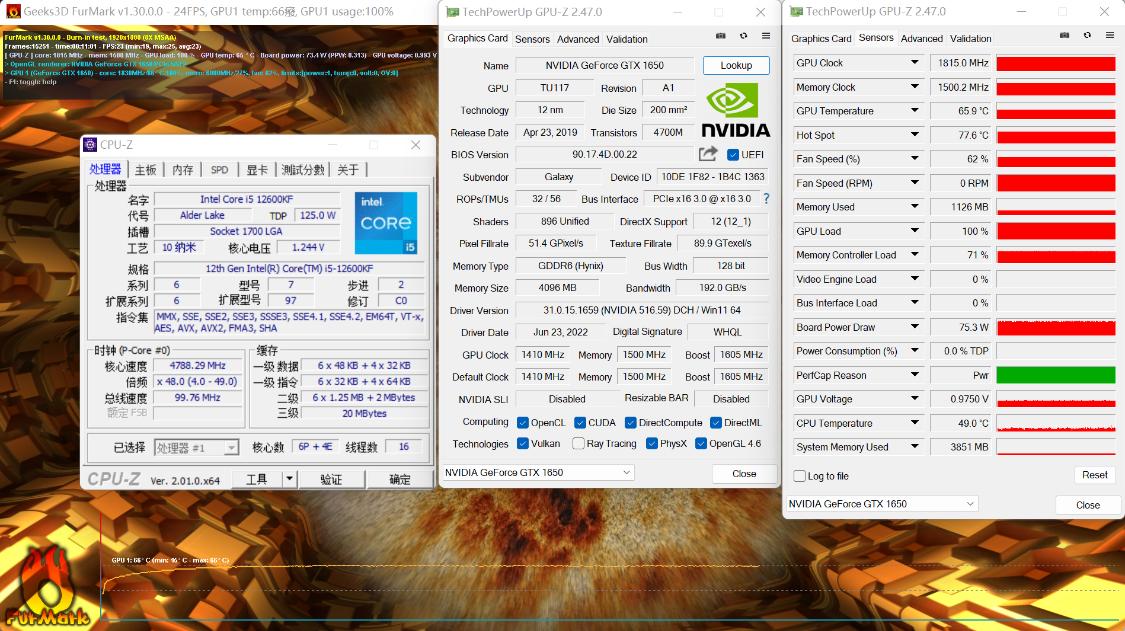Click the Lookup button in GPU-Z

pyautogui.click(x=736, y=64)
